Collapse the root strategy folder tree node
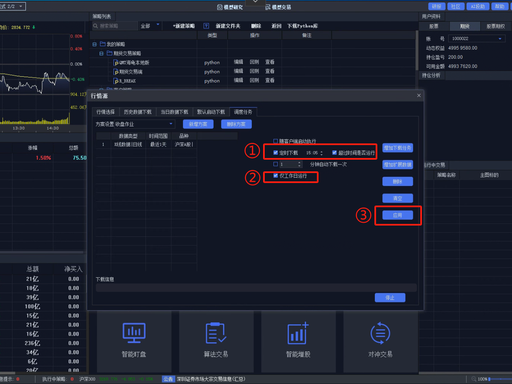The image size is (512, 384). (x=94, y=44)
